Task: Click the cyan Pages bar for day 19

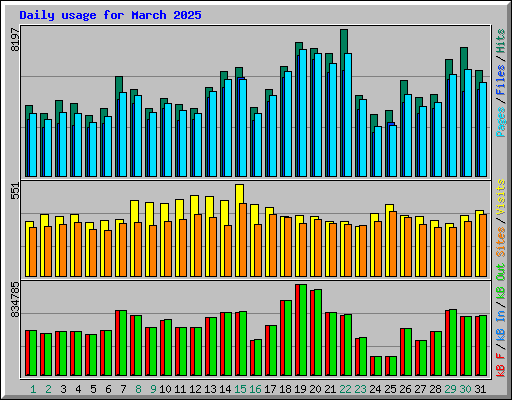Action: pos(303,113)
